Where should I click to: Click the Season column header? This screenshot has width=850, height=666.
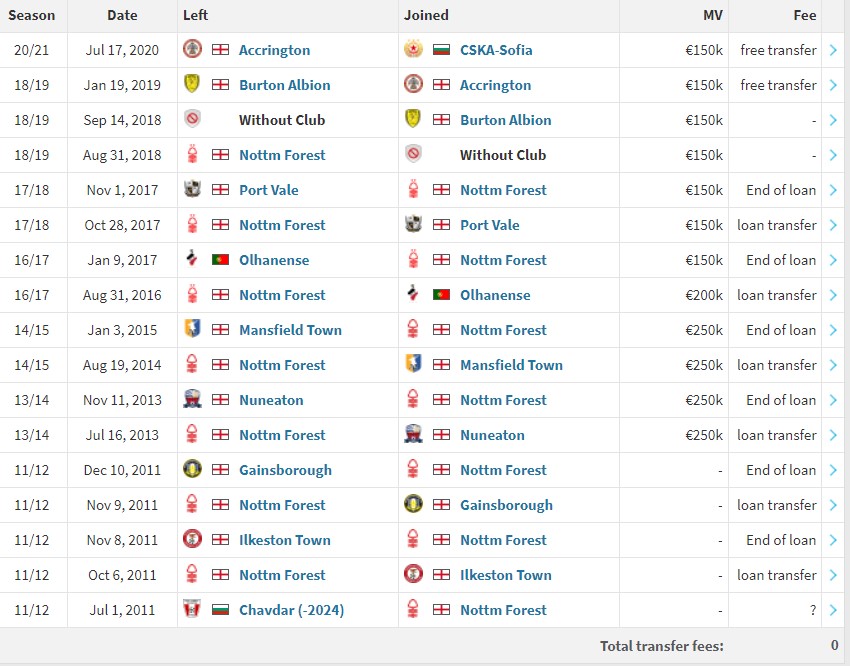coord(33,15)
